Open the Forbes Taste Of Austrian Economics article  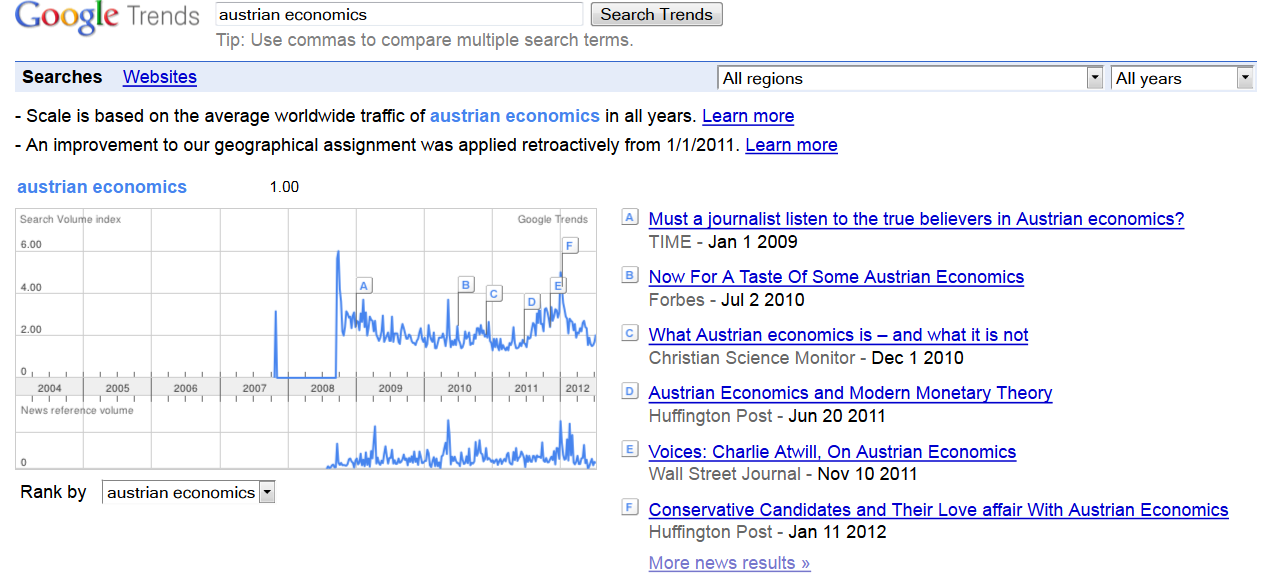[x=836, y=277]
